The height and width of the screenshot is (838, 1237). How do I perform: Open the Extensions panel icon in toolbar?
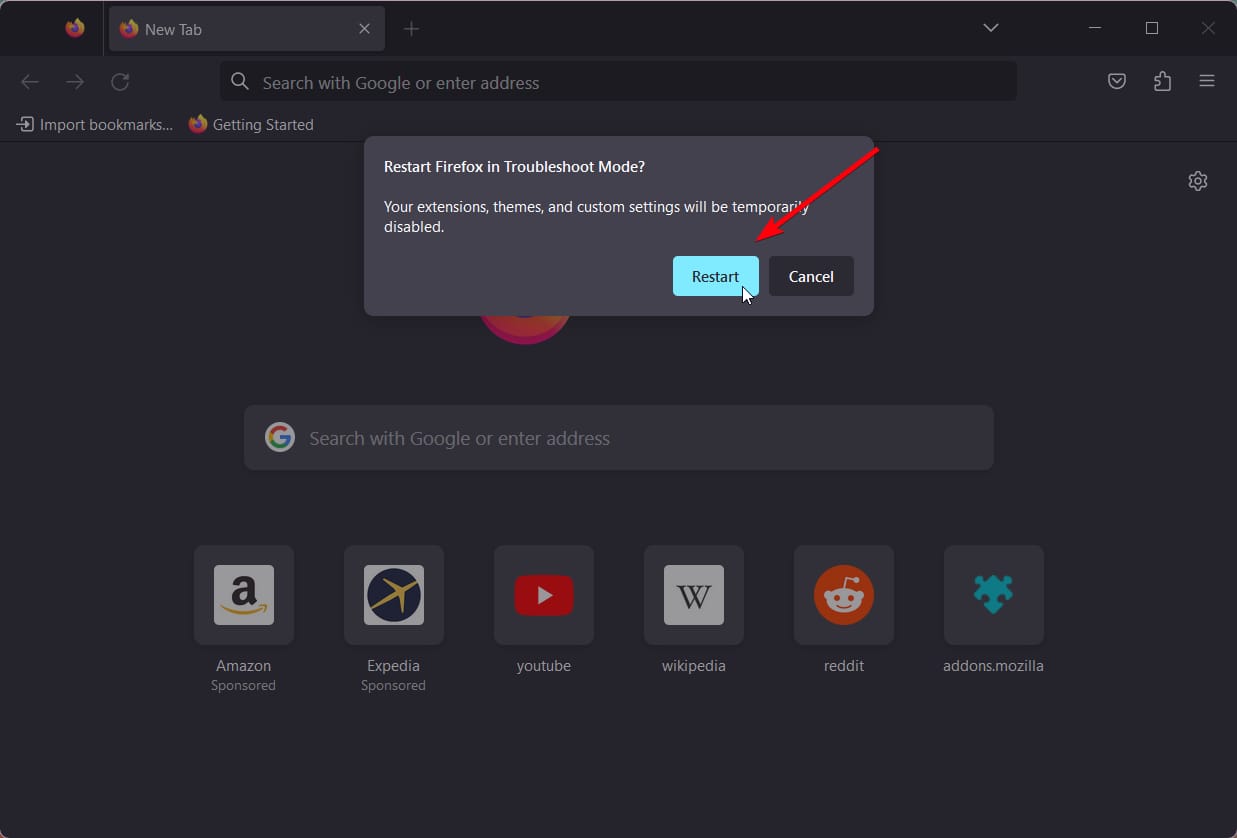pos(1162,81)
